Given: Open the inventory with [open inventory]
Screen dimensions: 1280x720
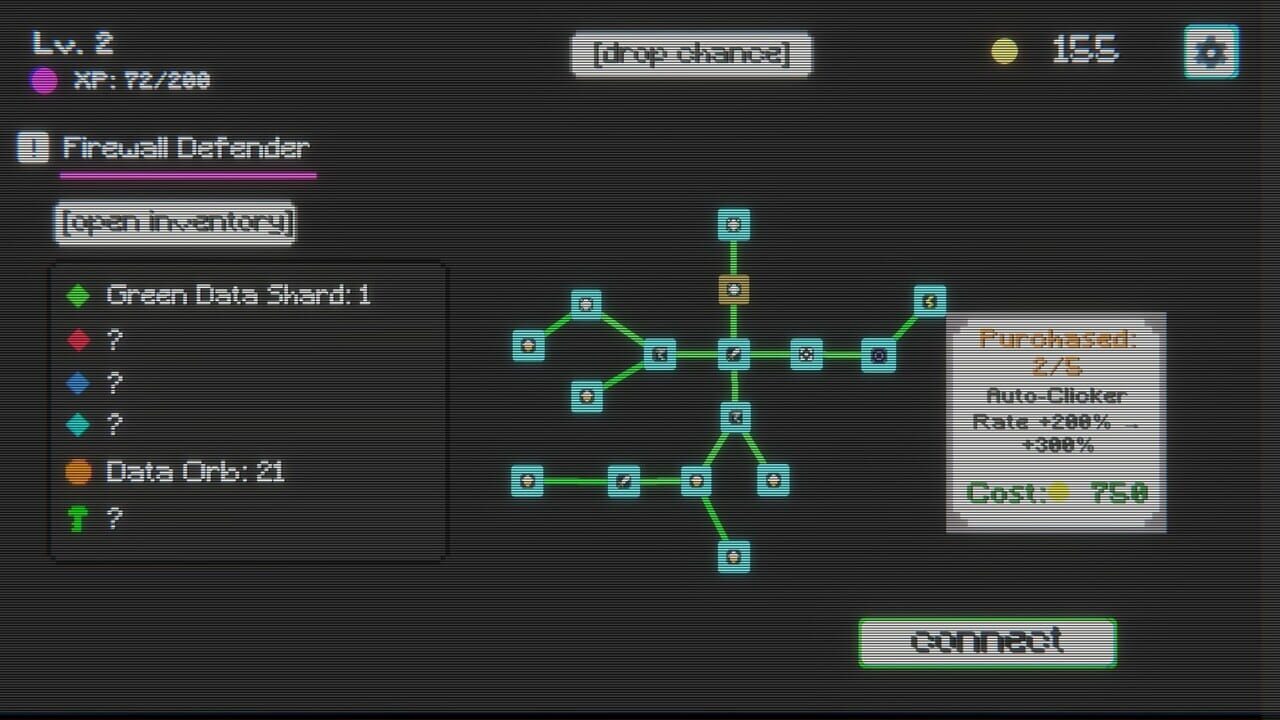Looking at the screenshot, I should pos(174,222).
